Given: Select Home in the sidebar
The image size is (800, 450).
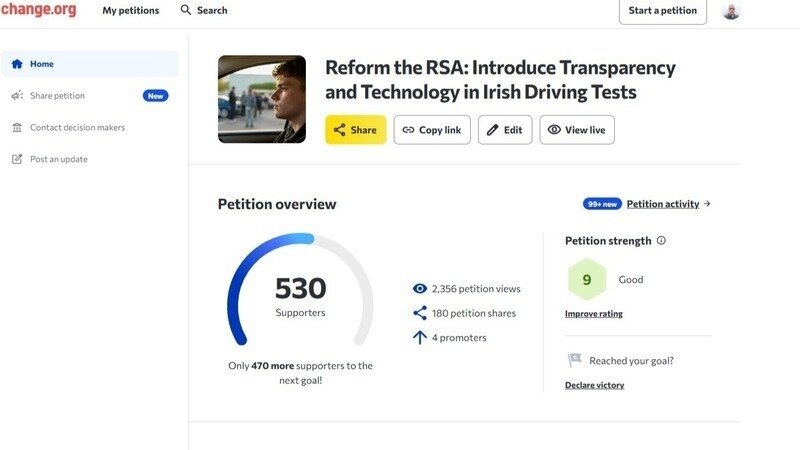Looking at the screenshot, I should 90,64.
